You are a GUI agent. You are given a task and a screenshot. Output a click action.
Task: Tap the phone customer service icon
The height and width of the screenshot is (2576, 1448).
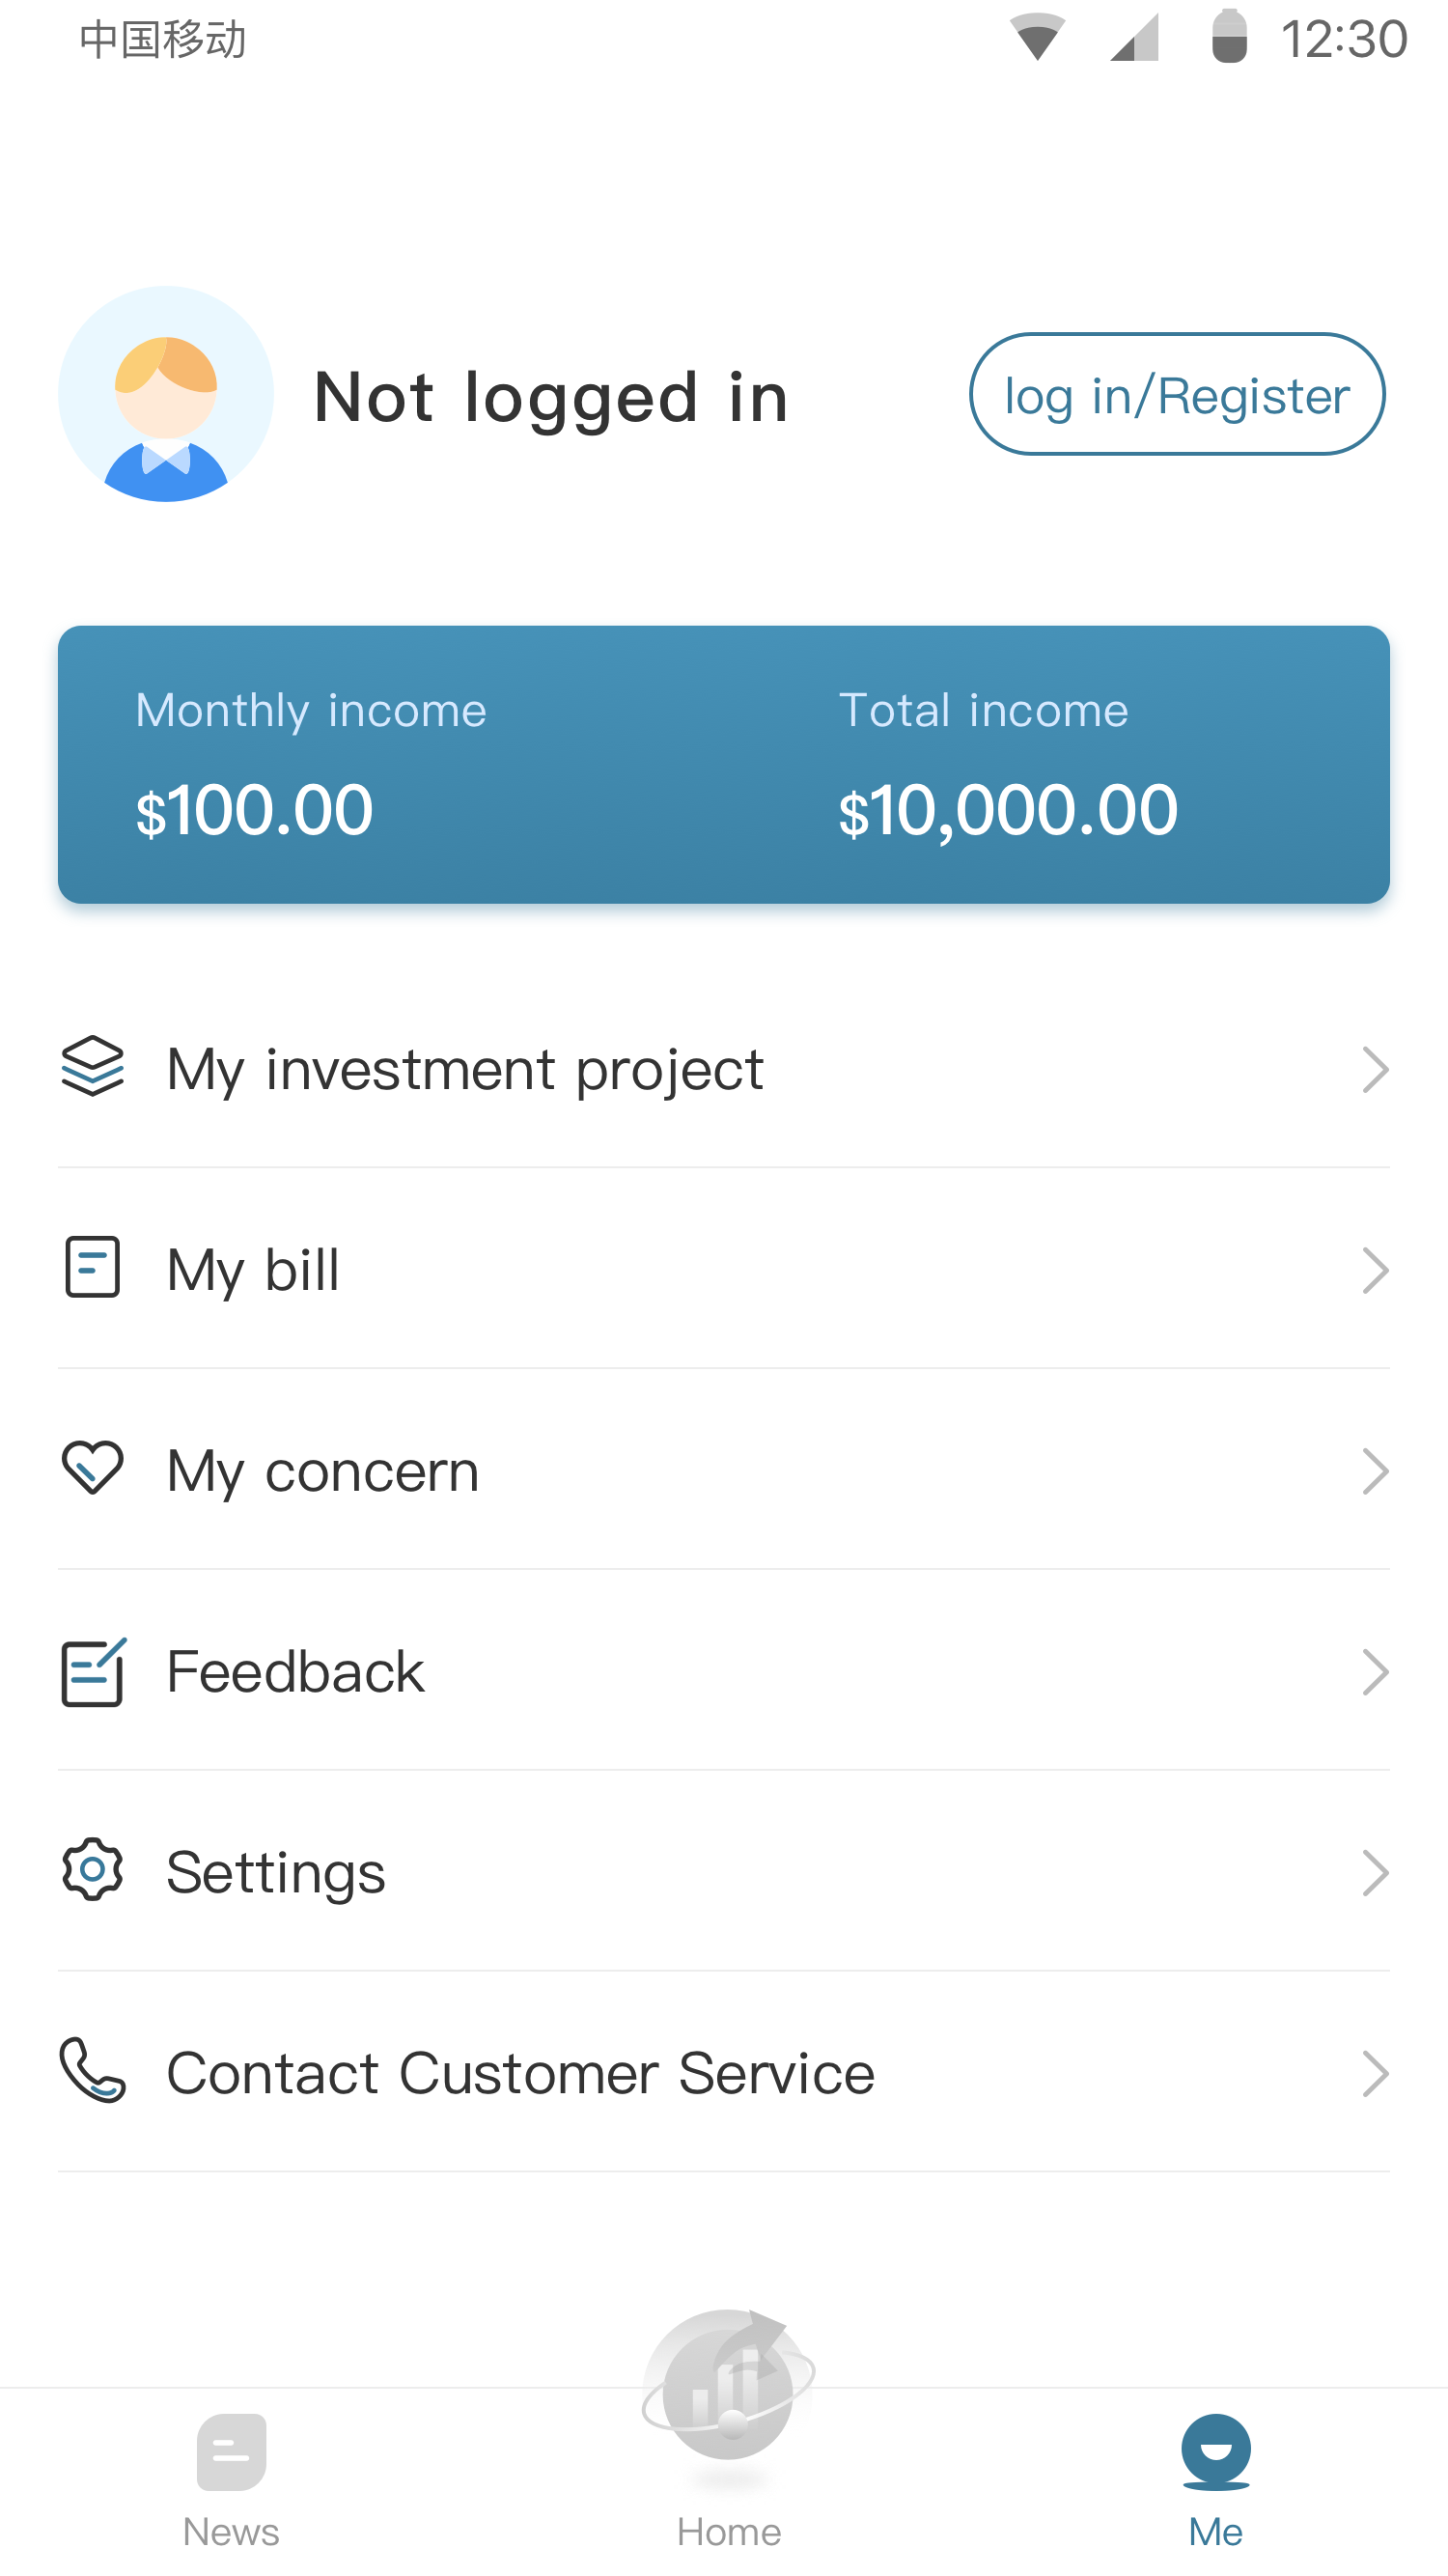[x=93, y=2071]
